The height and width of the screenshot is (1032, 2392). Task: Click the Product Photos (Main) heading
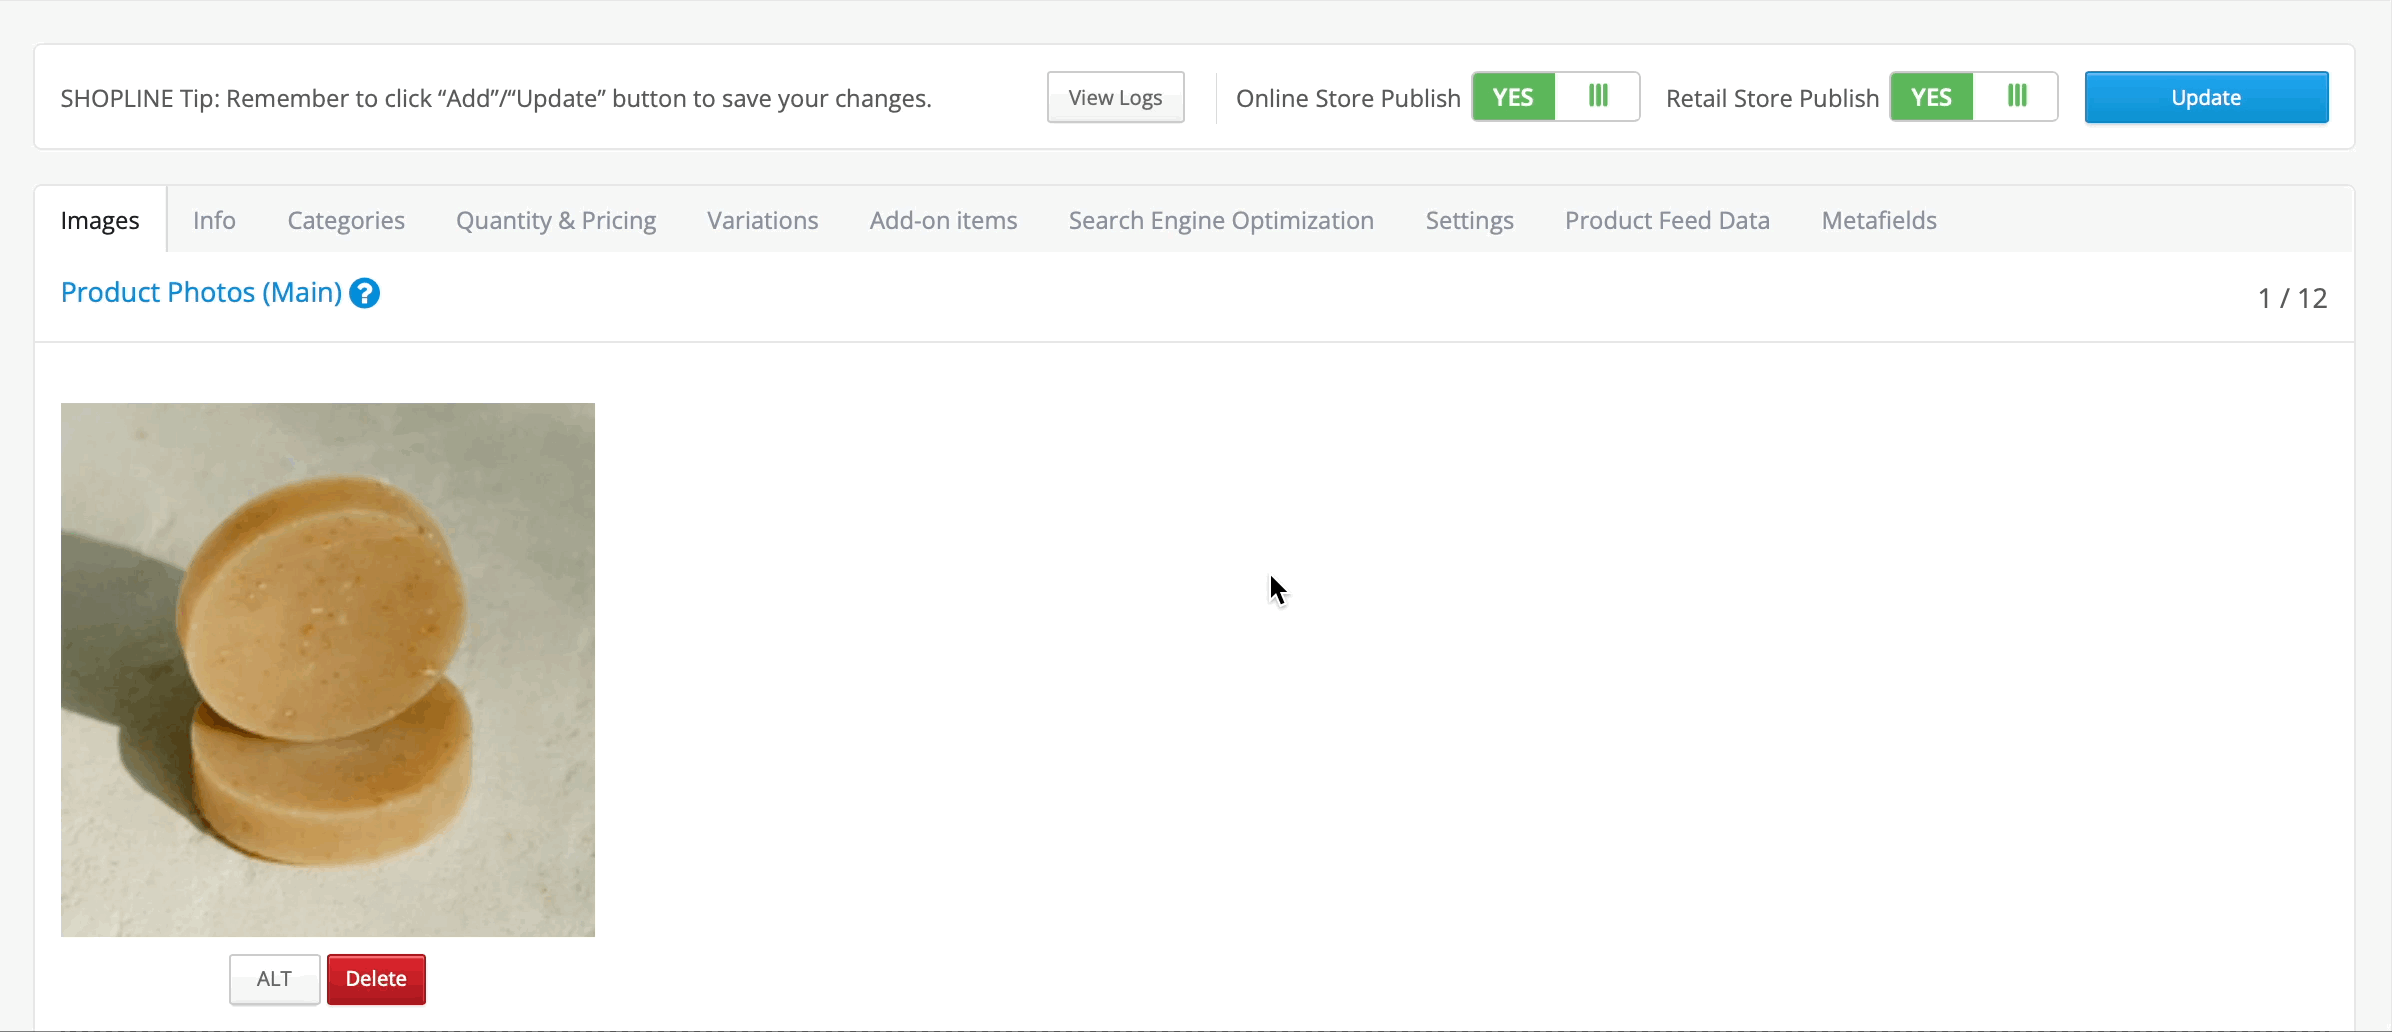click(x=201, y=292)
